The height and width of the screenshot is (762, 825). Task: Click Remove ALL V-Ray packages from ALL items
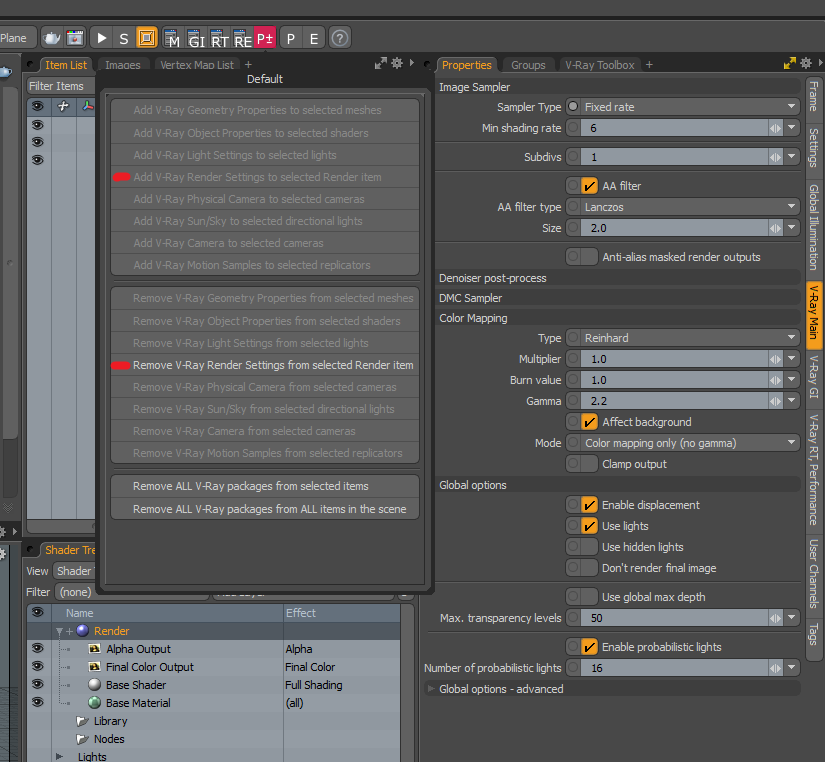pos(265,509)
